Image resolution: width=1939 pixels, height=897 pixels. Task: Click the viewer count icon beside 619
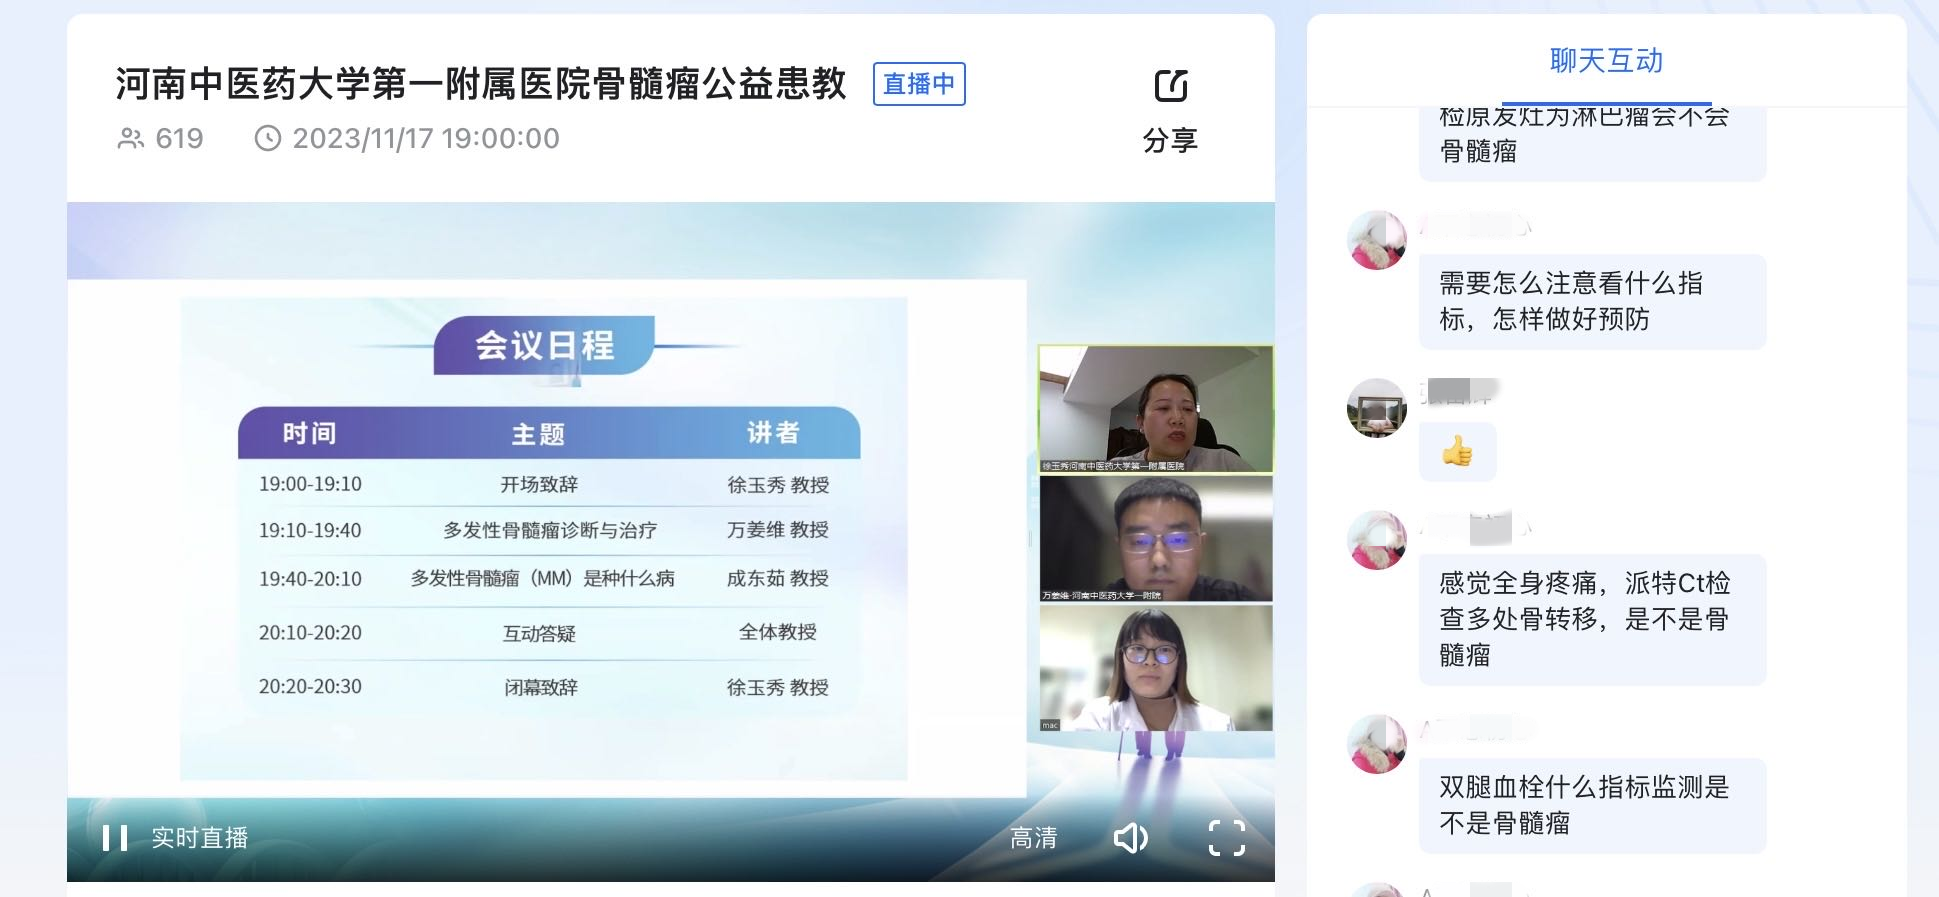pyautogui.click(x=131, y=138)
